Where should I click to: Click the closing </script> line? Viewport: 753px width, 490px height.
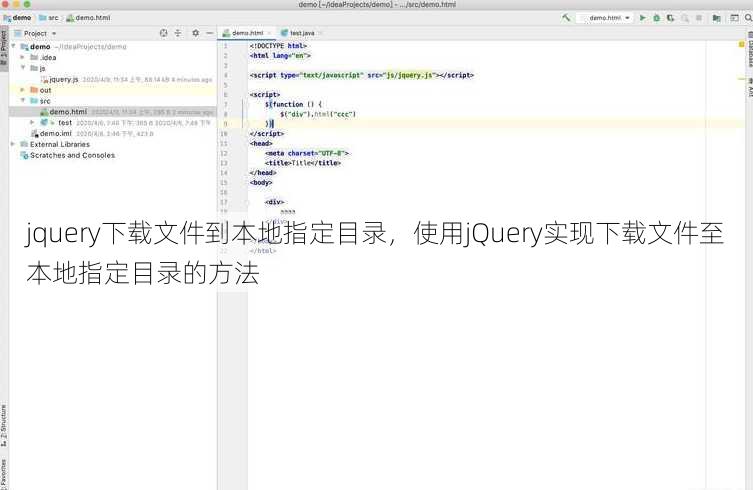[x=267, y=134]
